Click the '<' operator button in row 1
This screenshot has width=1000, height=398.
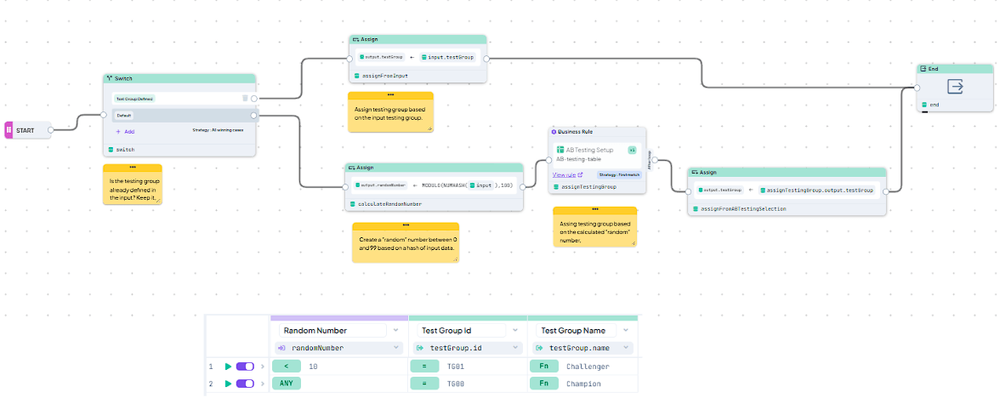click(286, 367)
